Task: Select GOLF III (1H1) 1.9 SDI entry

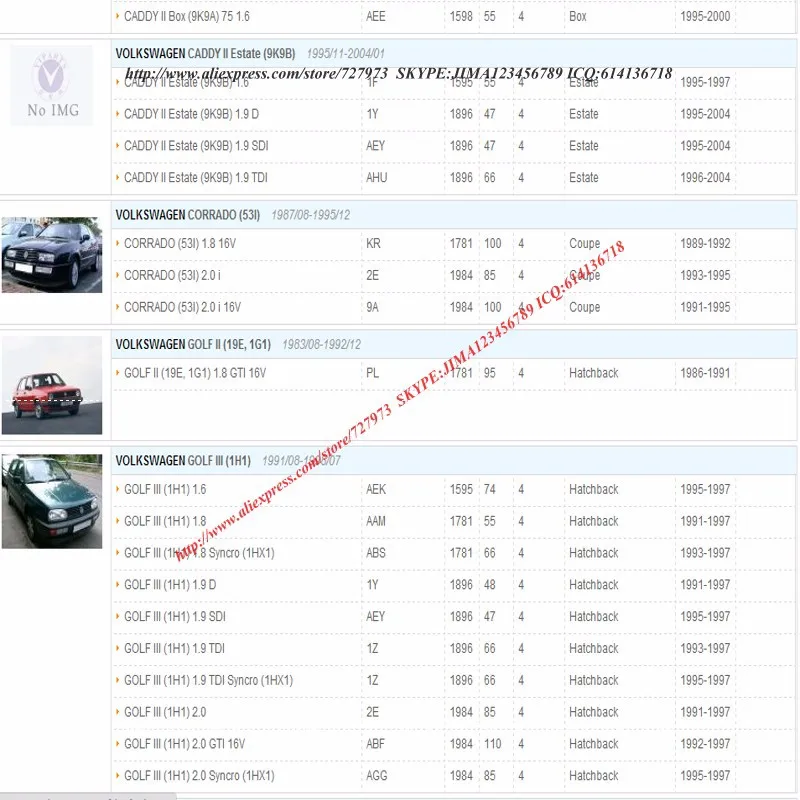Action: pyautogui.click(x=174, y=616)
